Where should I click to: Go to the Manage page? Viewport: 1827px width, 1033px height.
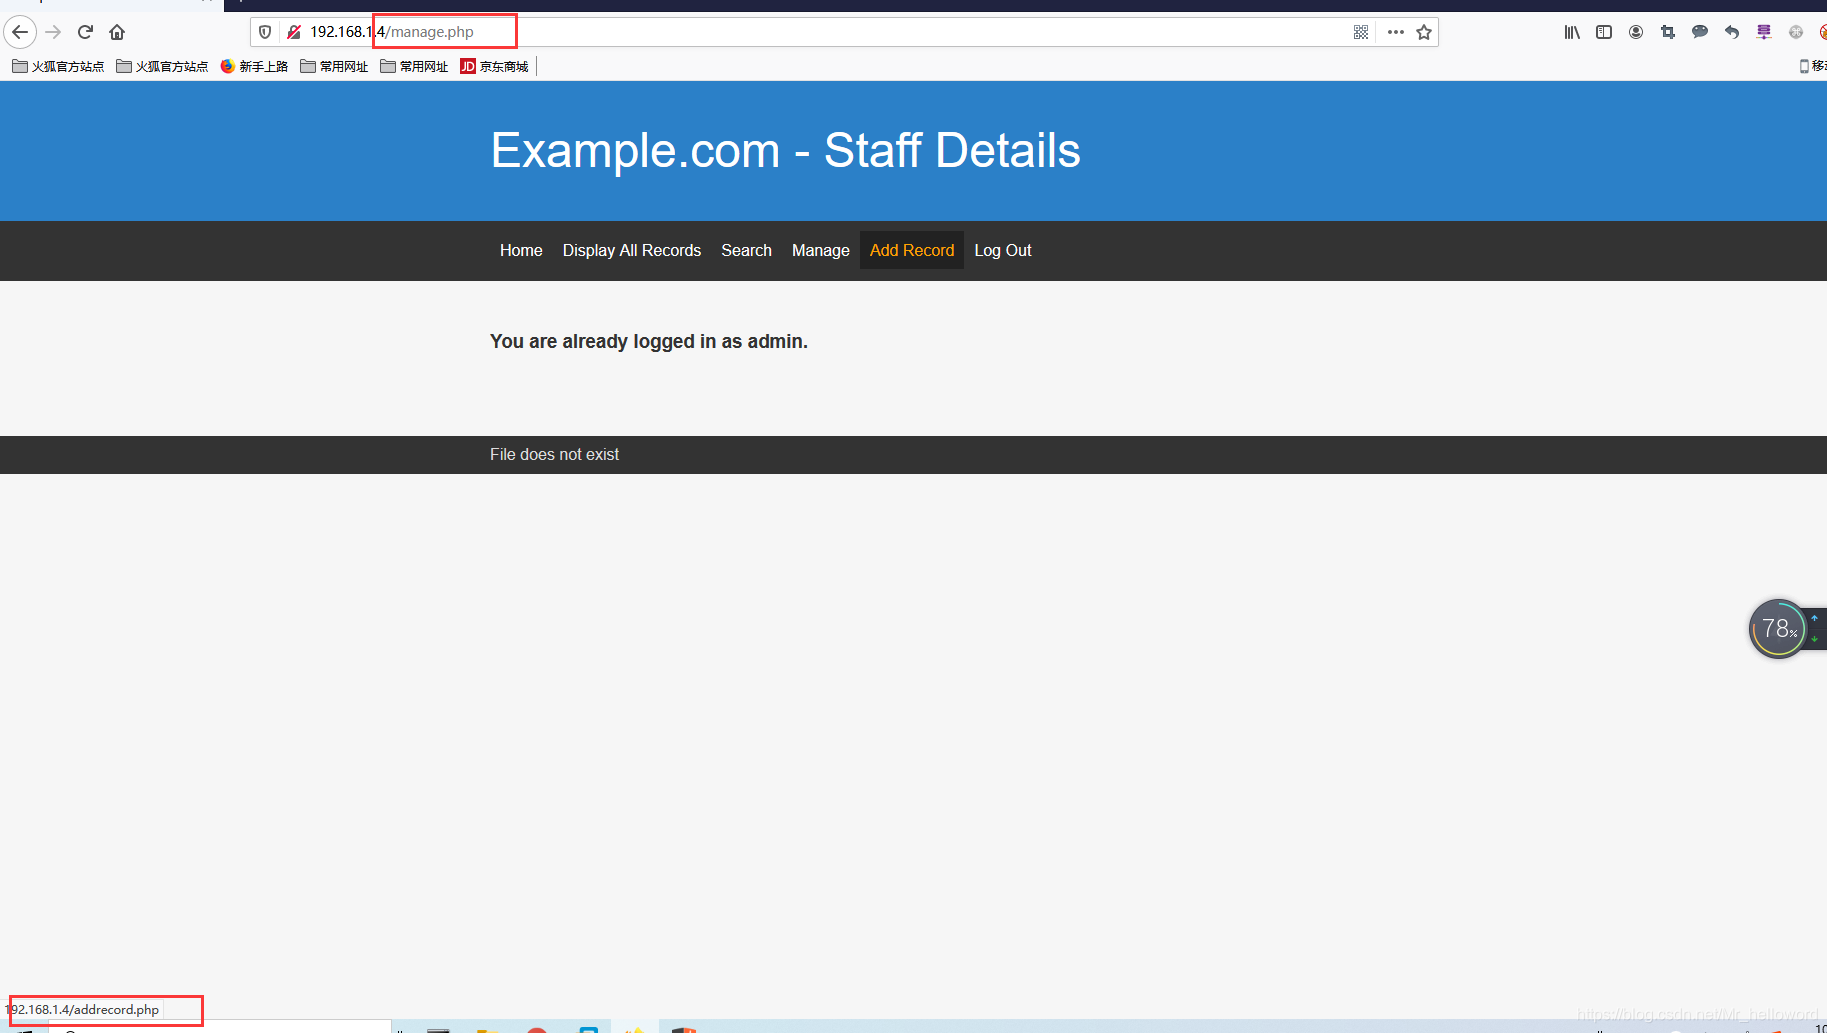(820, 250)
